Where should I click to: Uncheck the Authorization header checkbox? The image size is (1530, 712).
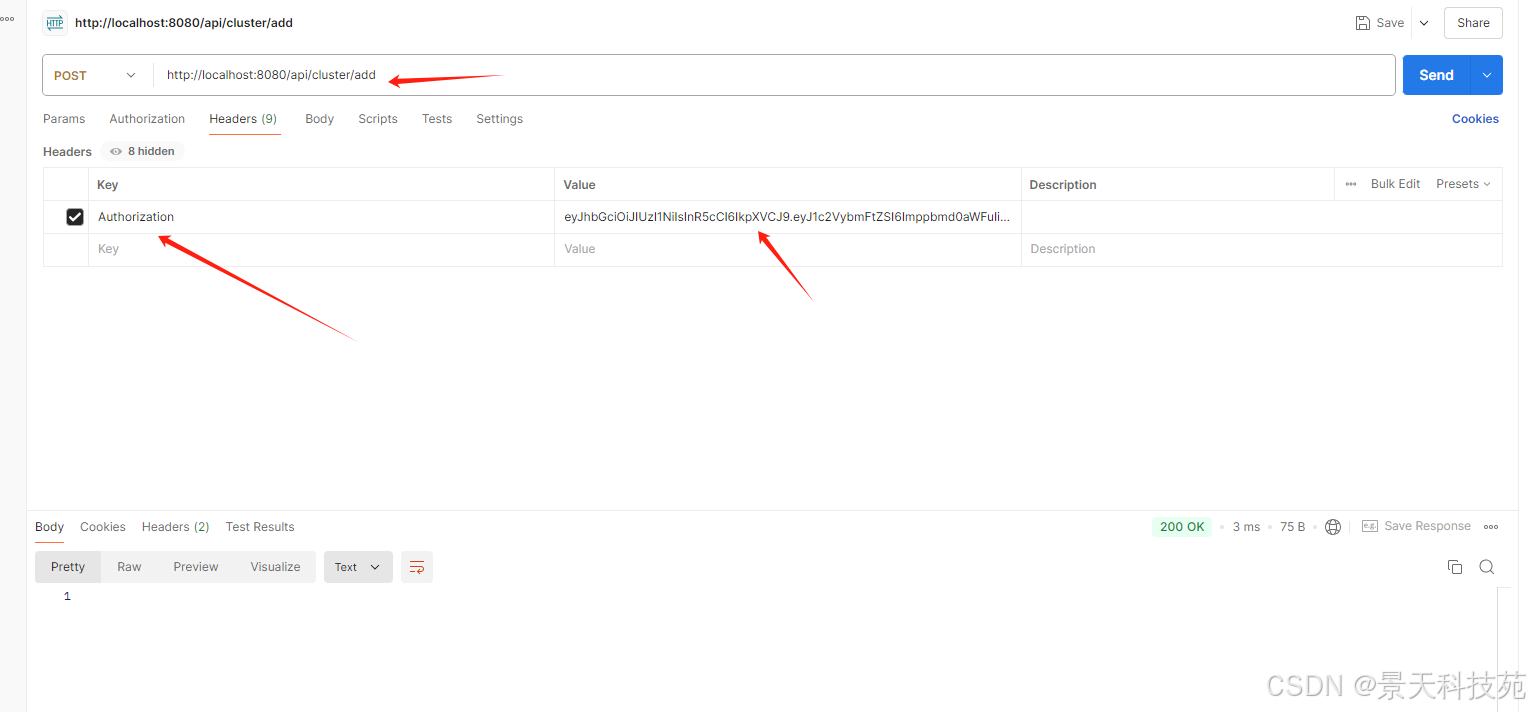[x=74, y=217]
